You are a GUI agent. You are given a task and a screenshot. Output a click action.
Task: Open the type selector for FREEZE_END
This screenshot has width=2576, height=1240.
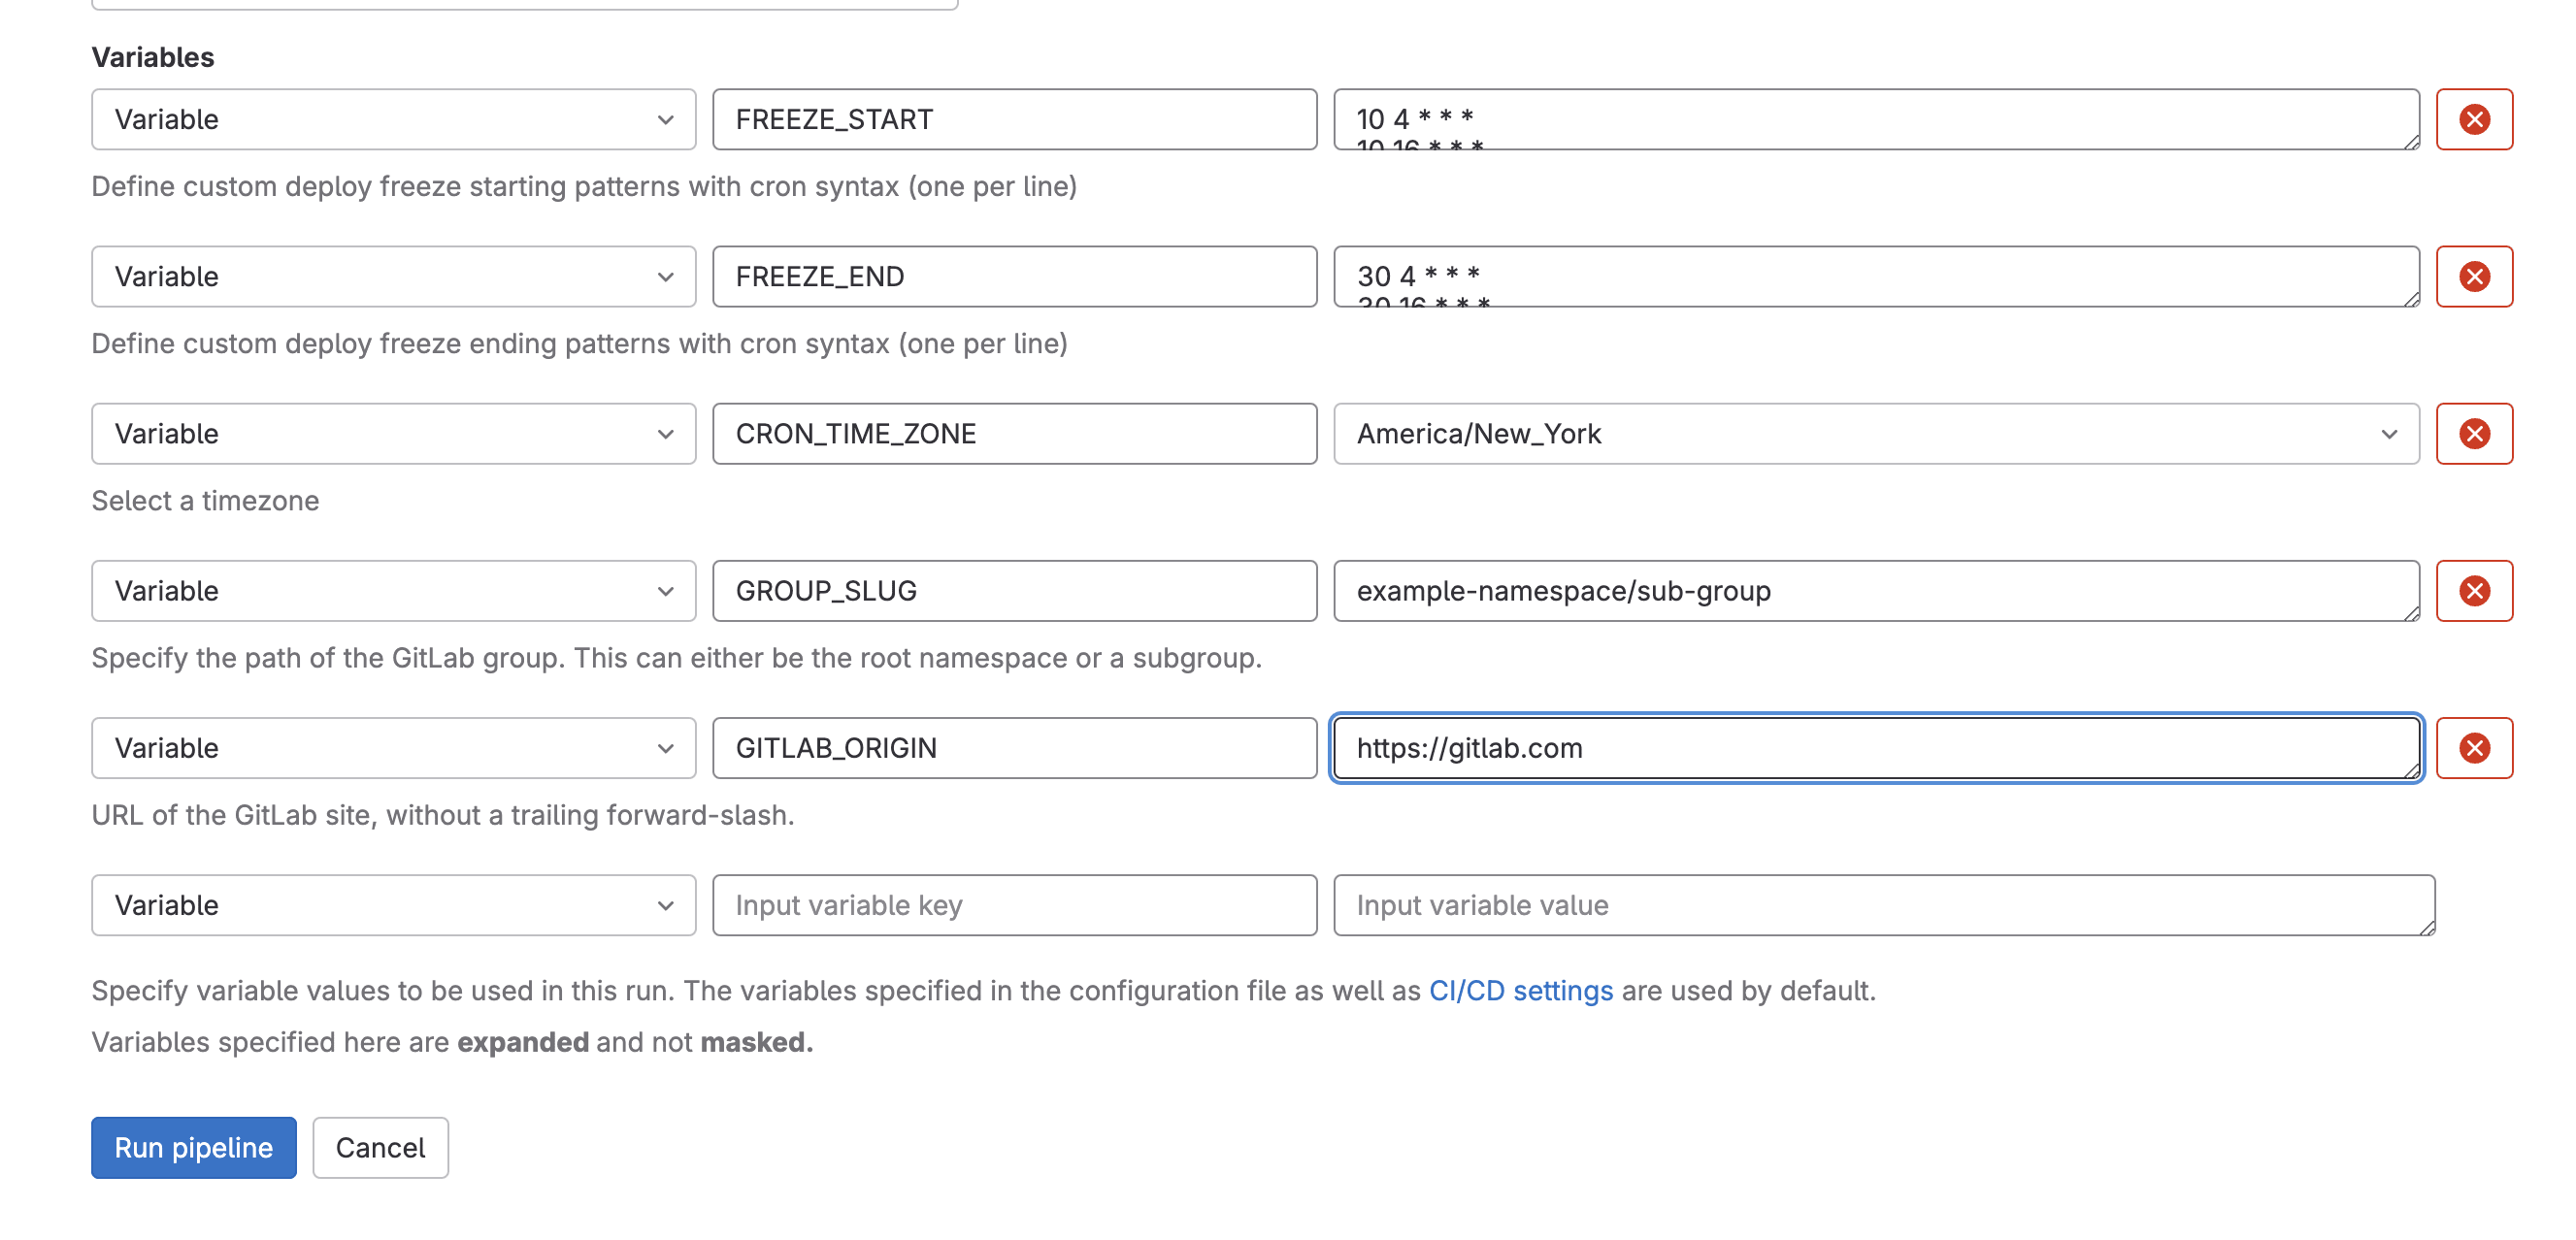tap(668, 276)
